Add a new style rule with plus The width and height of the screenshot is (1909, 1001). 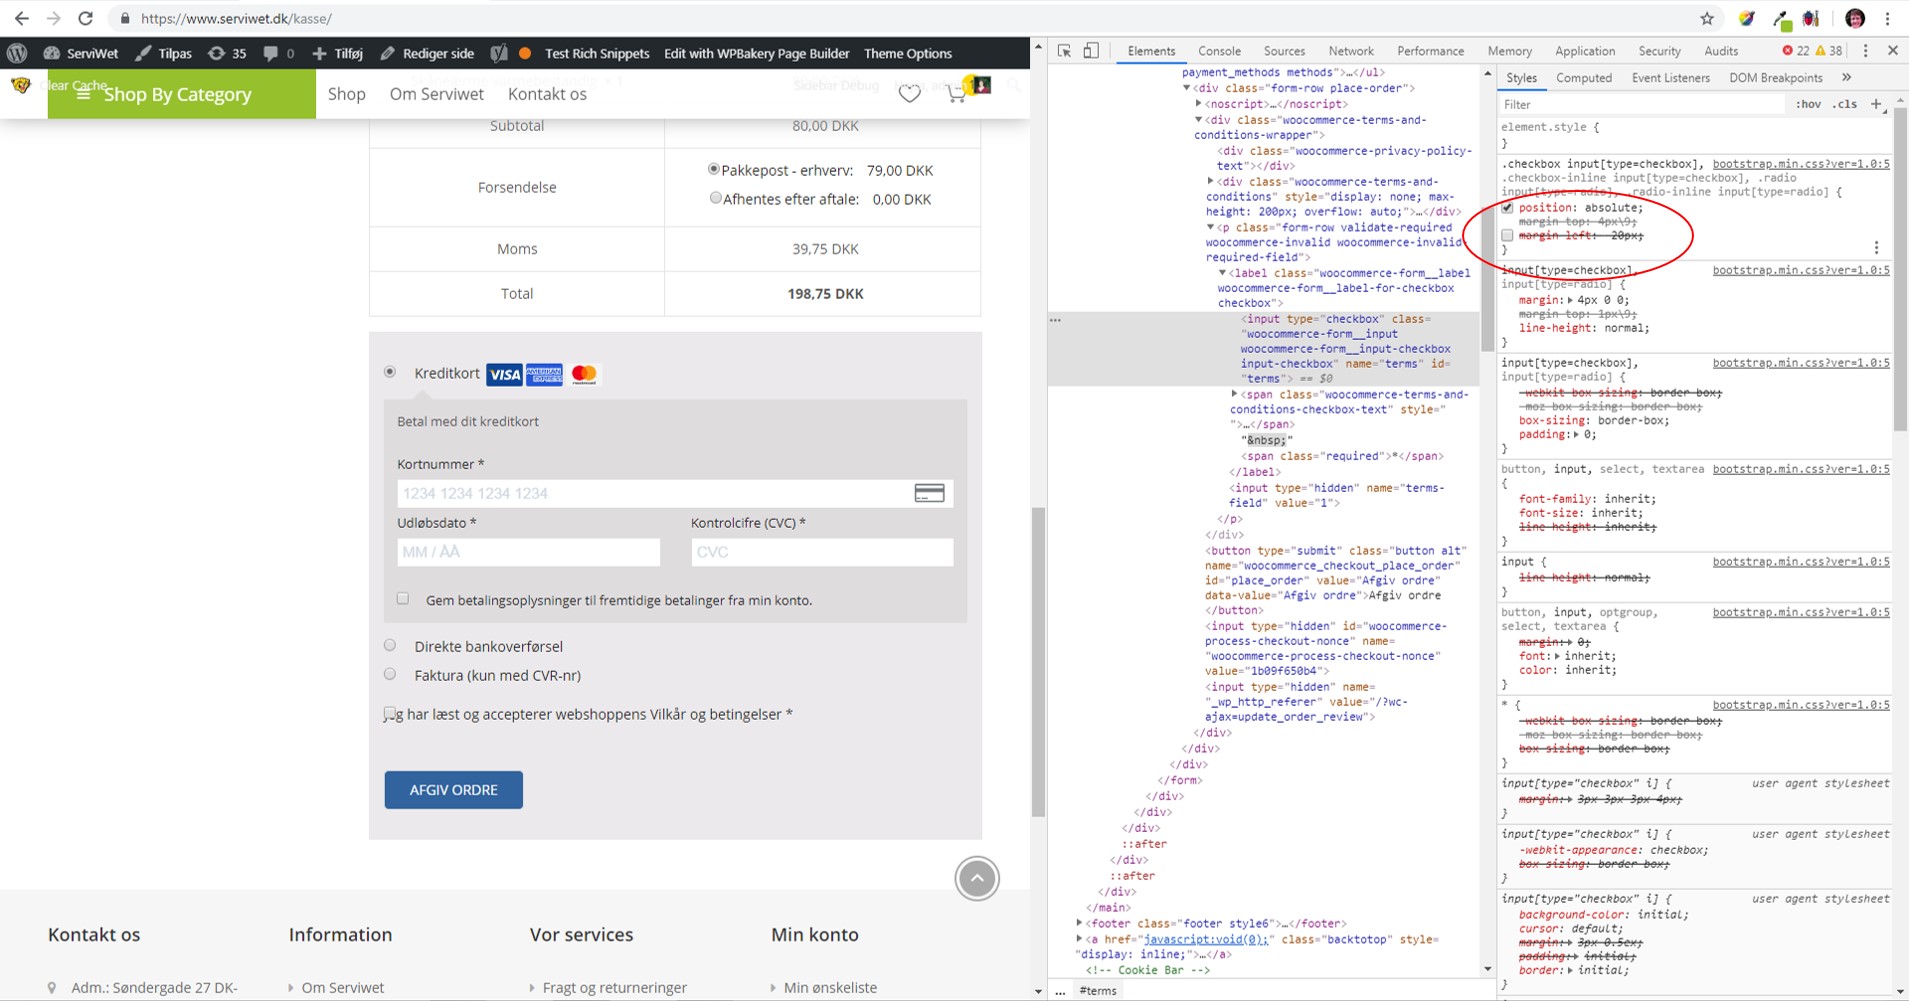[1876, 104]
